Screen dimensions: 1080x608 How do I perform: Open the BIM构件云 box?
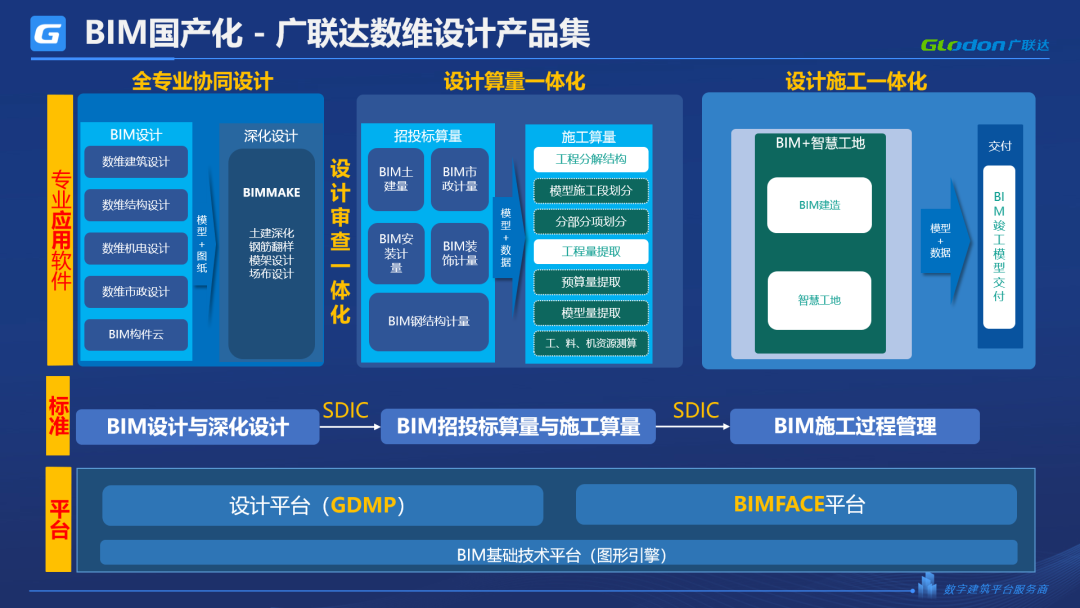(136, 335)
